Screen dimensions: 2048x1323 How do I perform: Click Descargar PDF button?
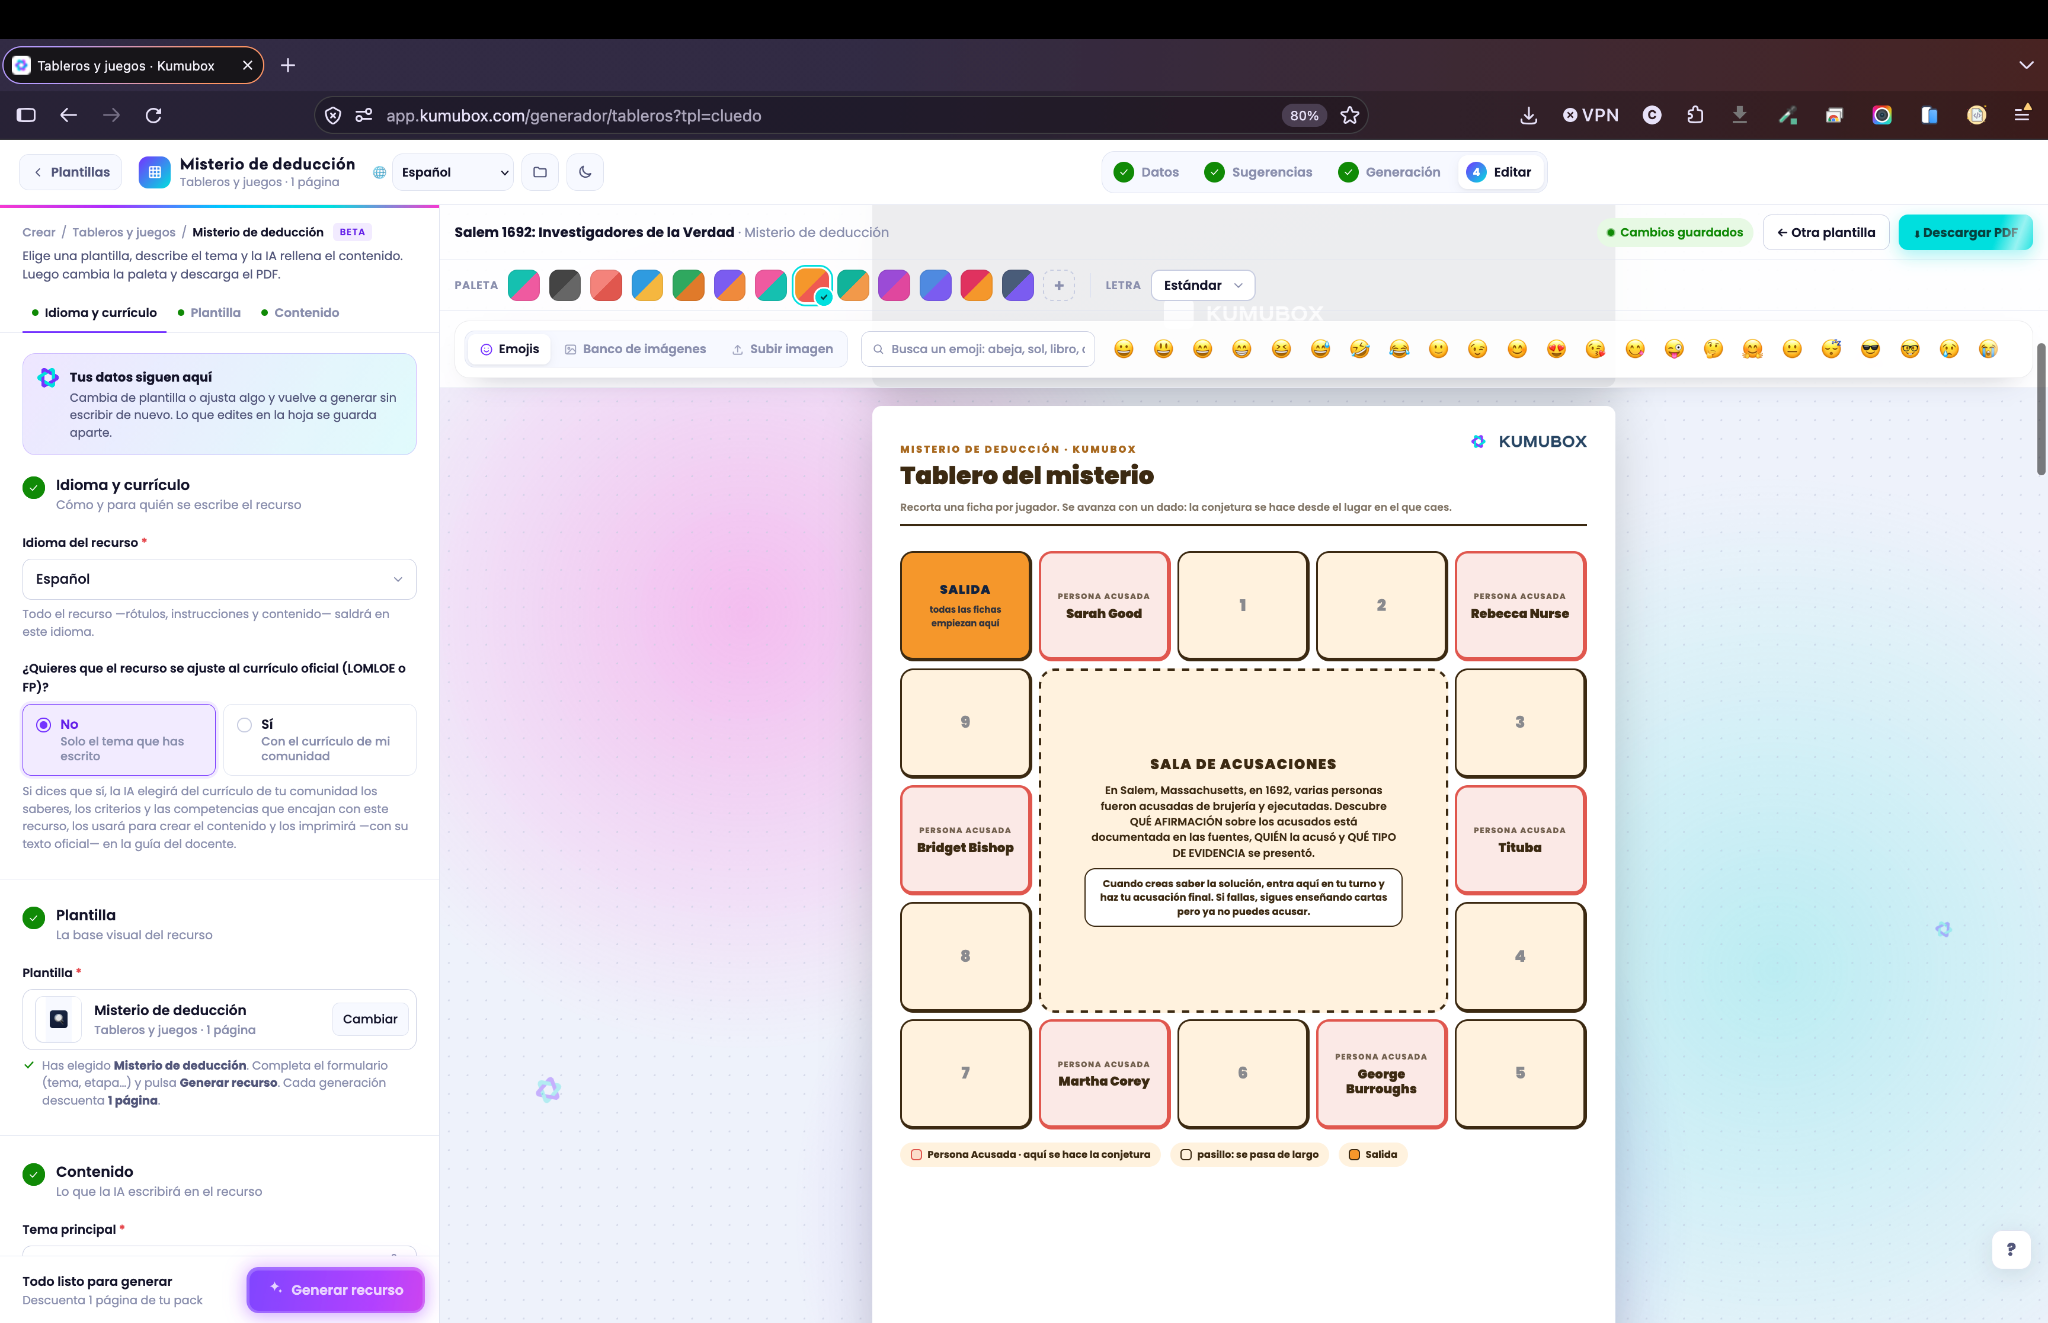pos(1966,232)
